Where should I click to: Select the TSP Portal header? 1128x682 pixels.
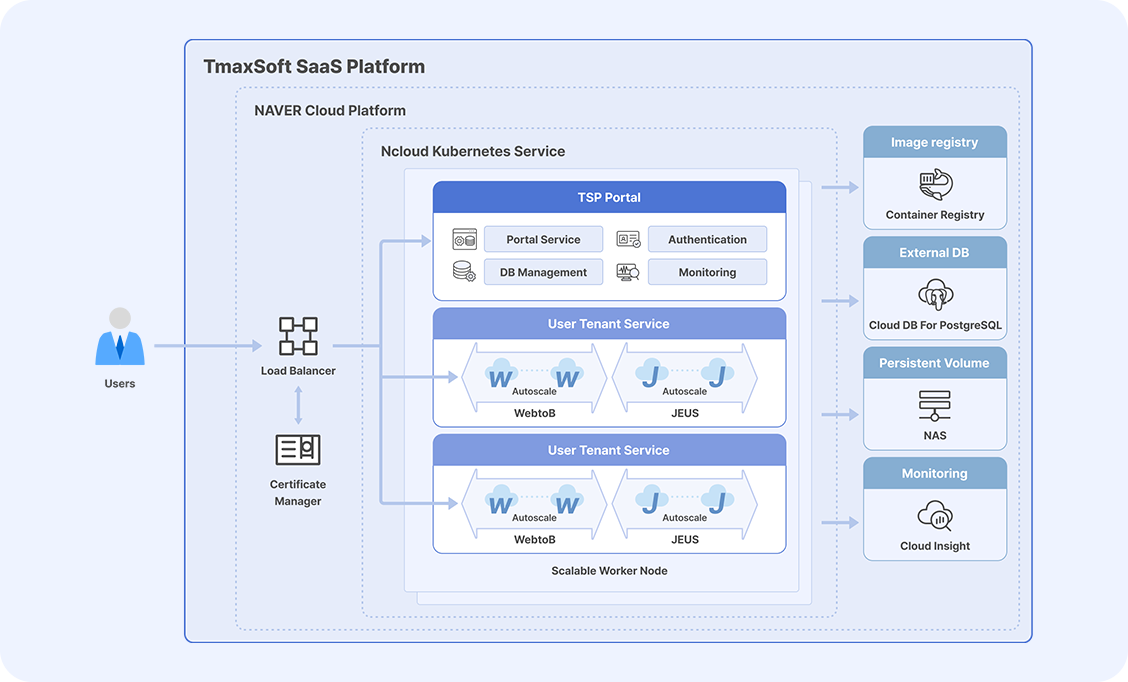(x=609, y=197)
